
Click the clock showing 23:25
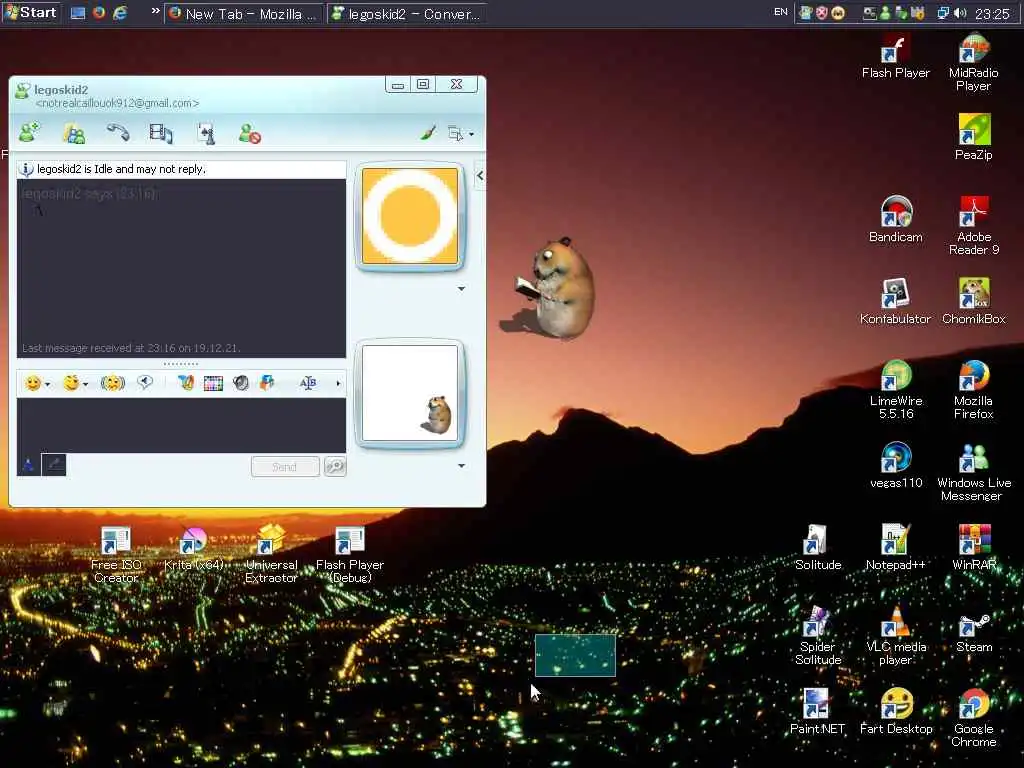[992, 14]
